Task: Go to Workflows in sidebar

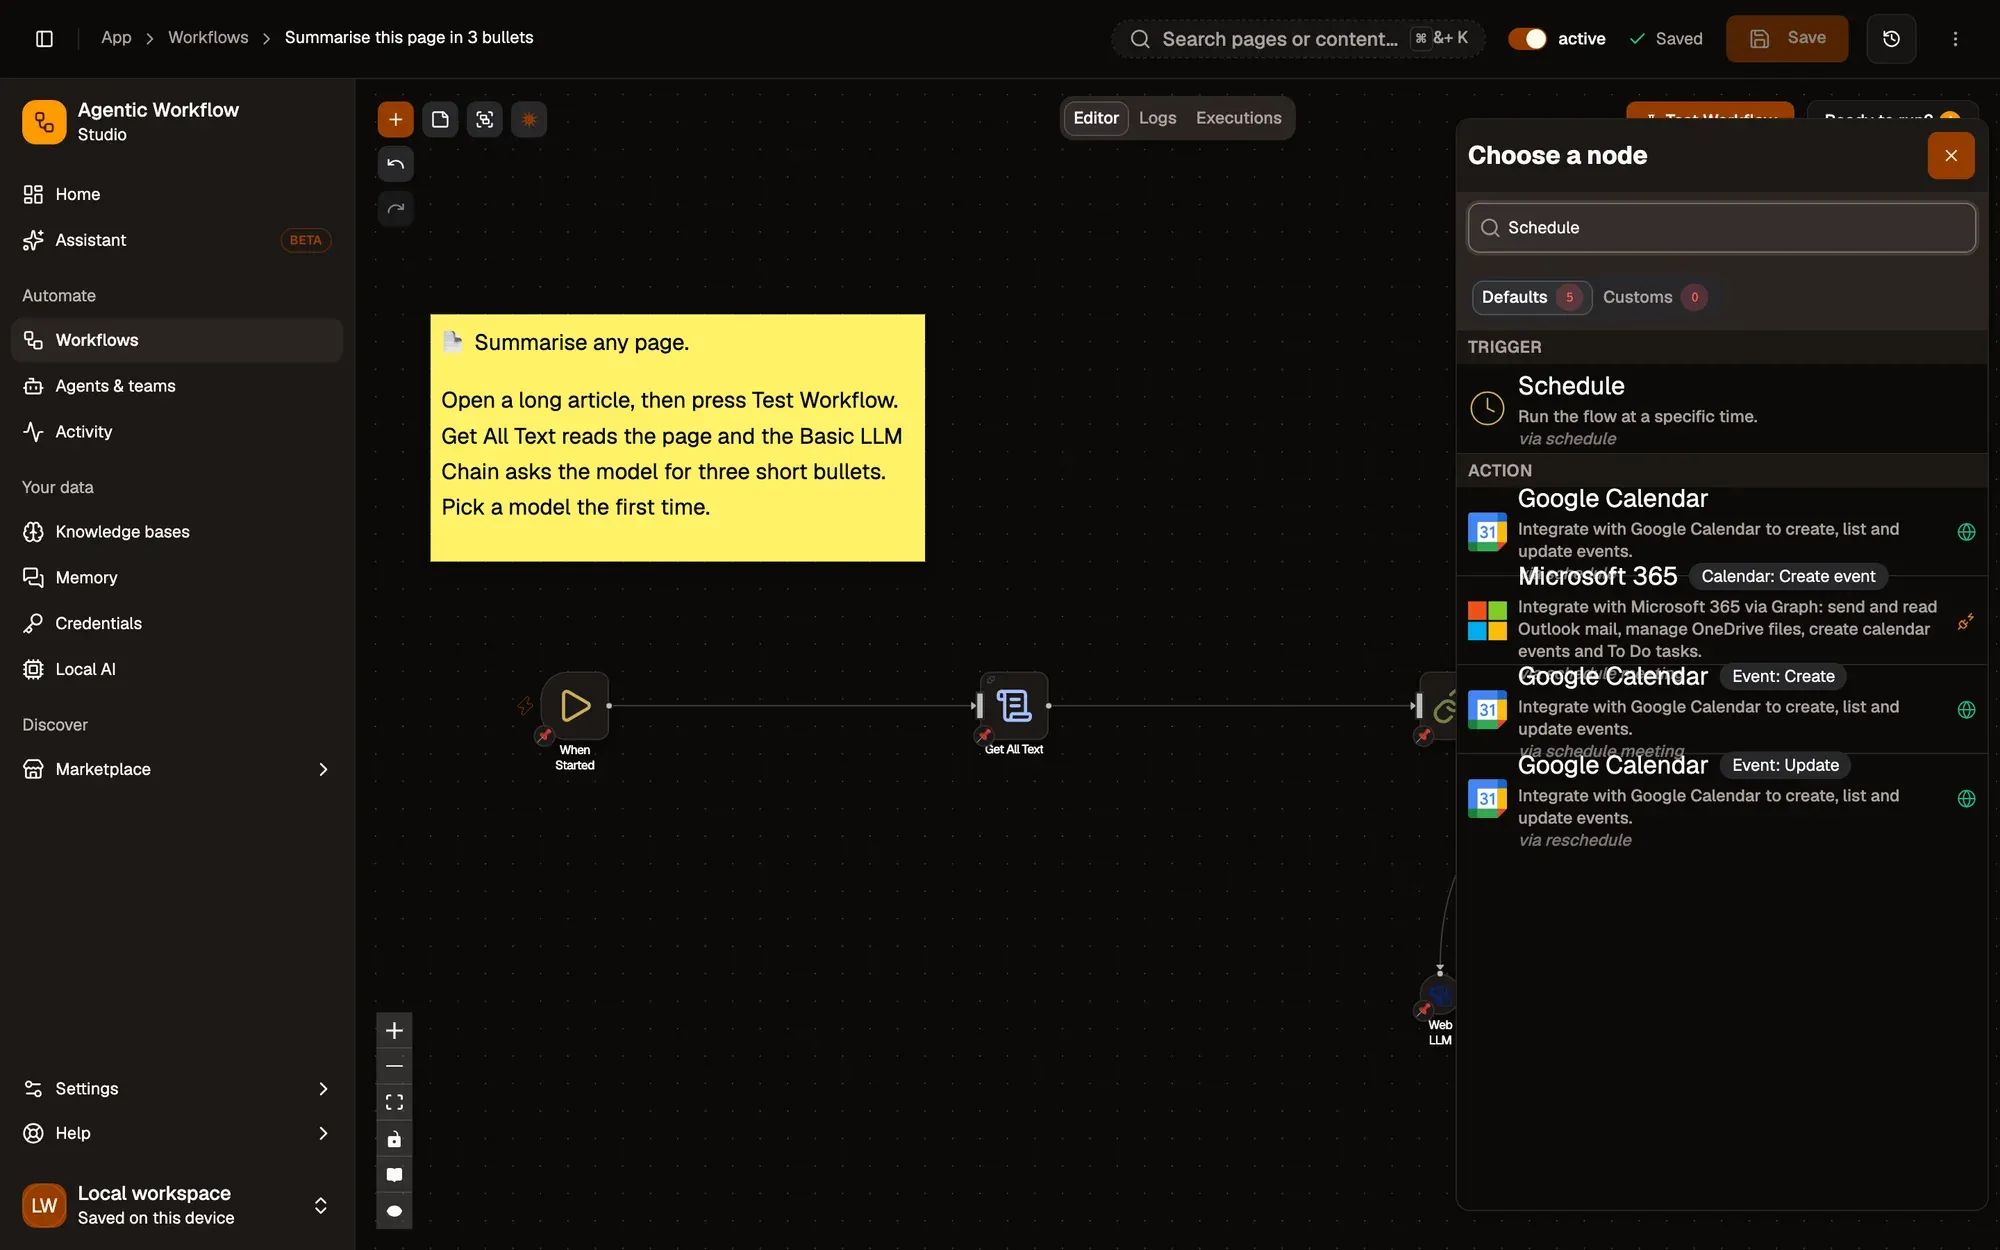Action: point(177,340)
